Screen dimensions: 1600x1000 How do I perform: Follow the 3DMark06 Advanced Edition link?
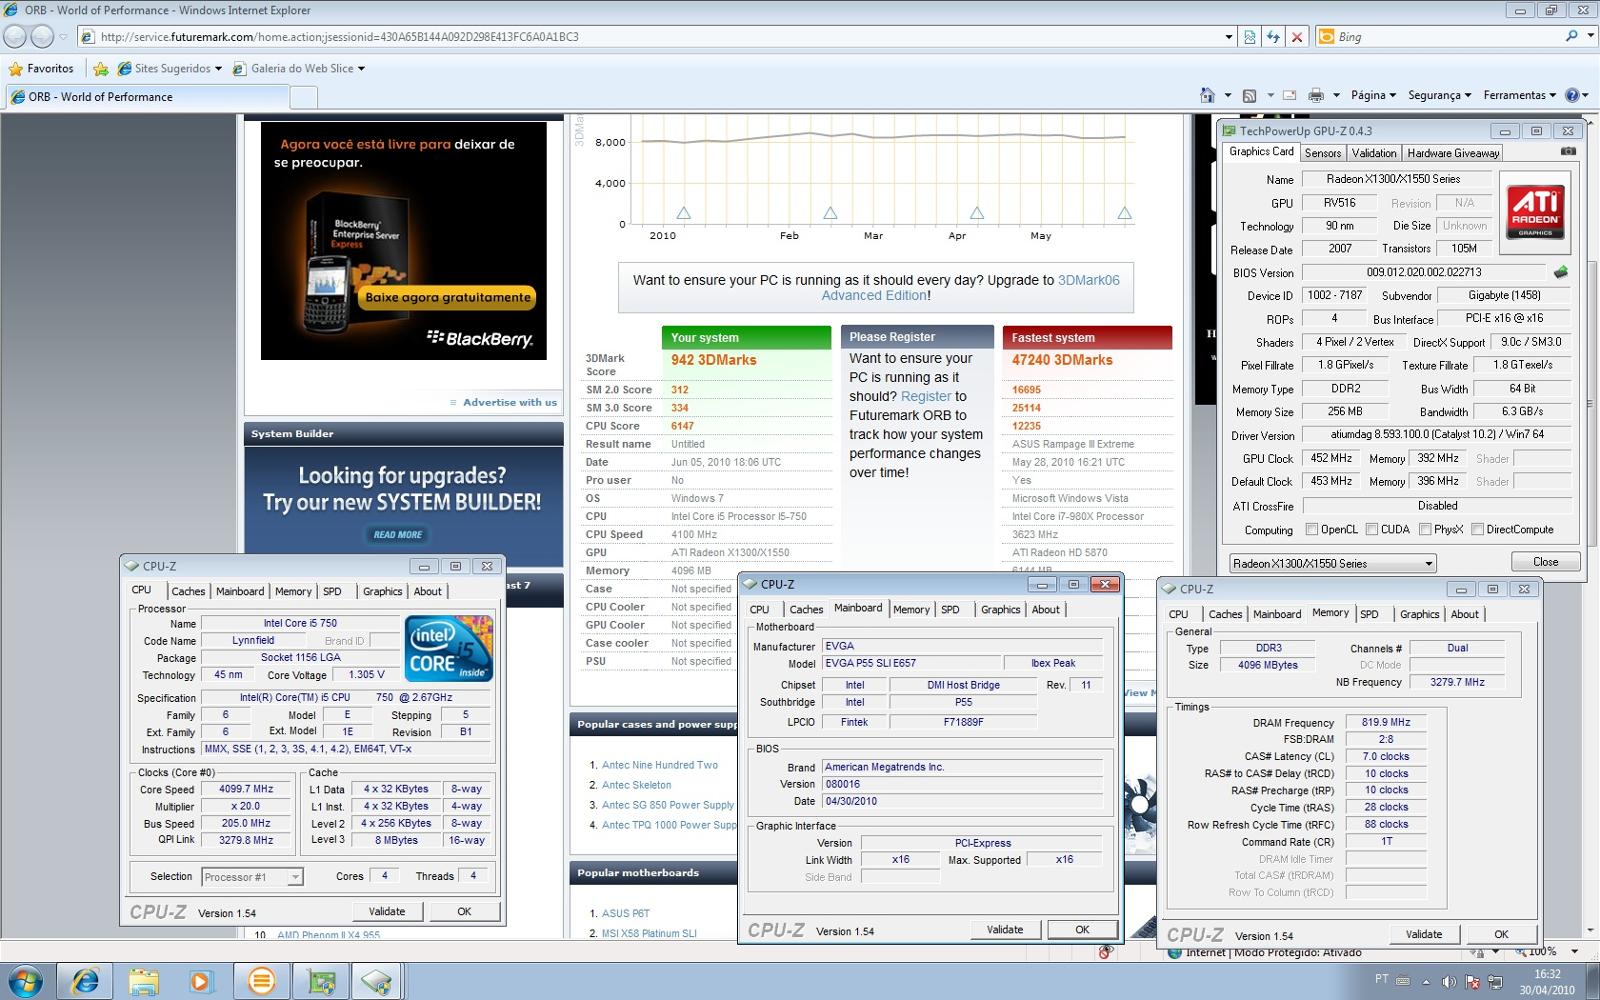[971, 288]
